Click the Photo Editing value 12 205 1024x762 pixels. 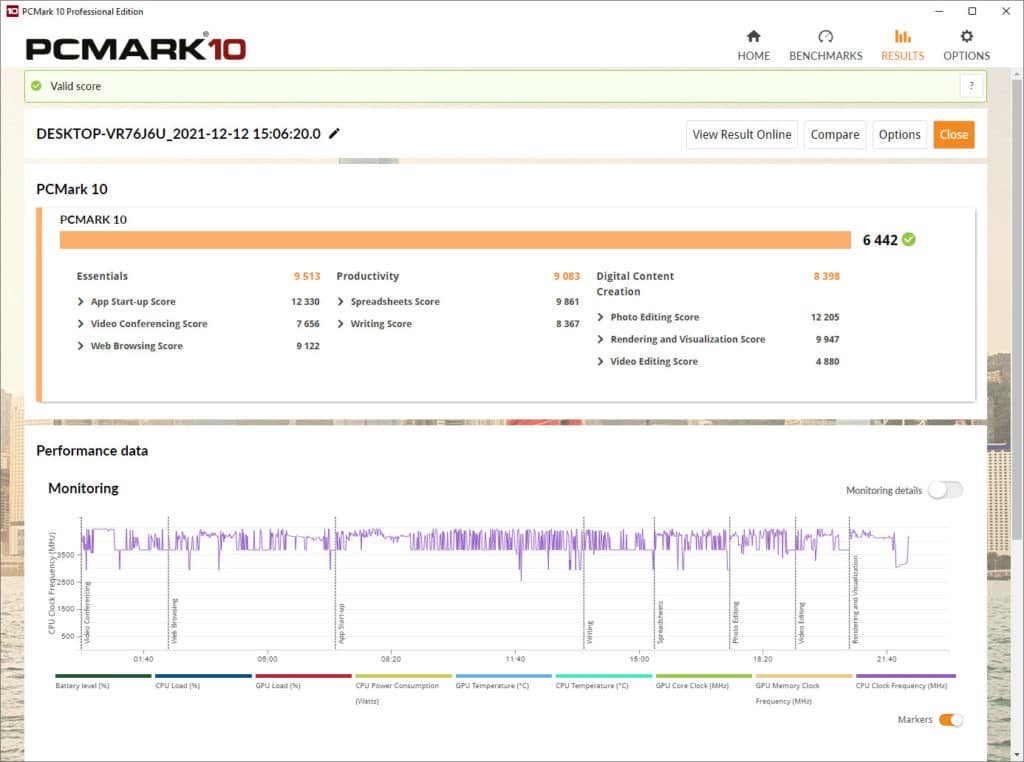825,317
